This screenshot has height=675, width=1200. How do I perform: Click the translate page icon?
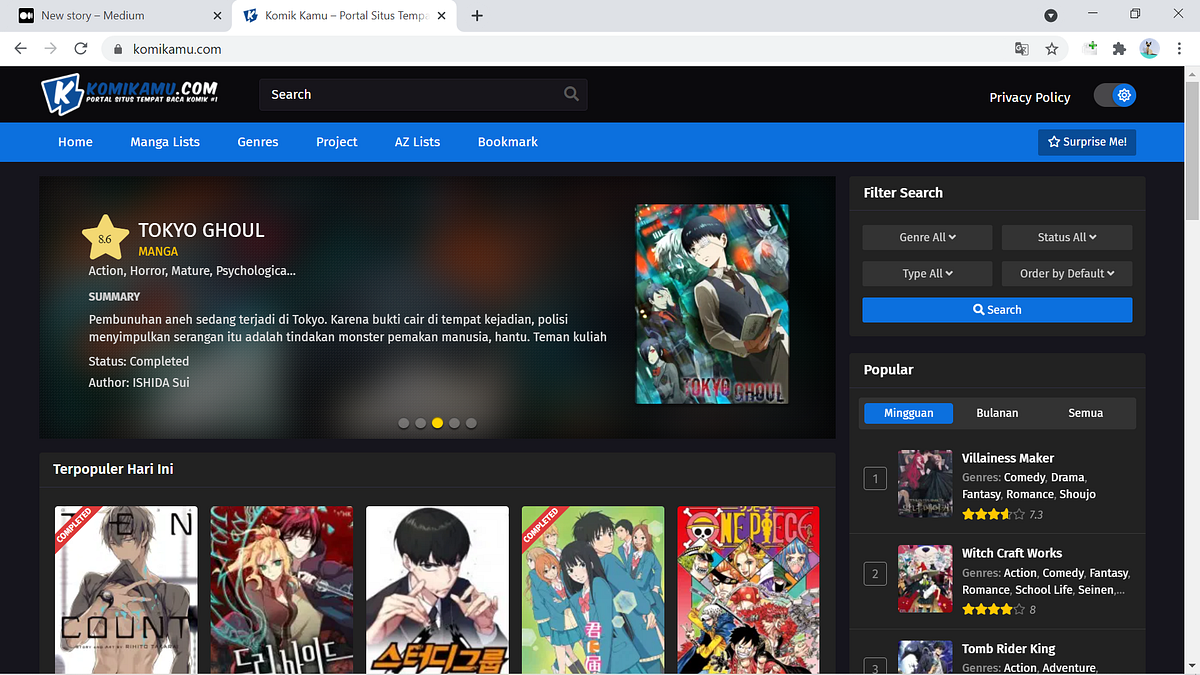click(x=1021, y=48)
